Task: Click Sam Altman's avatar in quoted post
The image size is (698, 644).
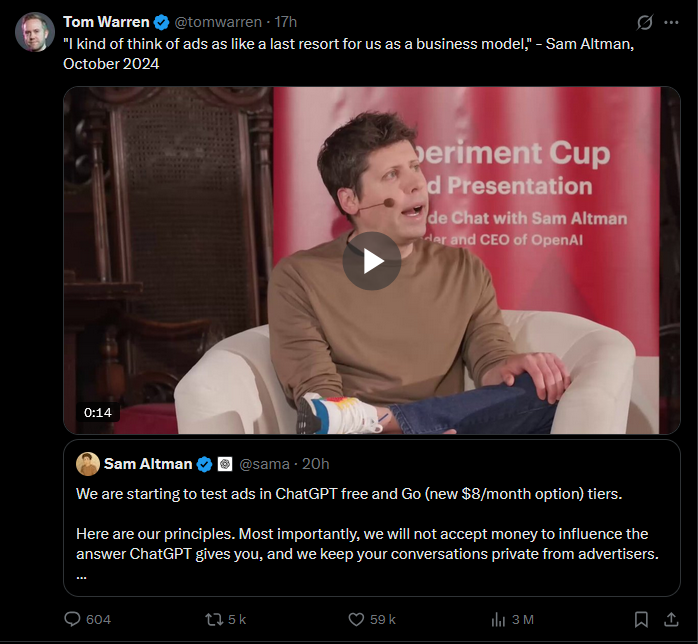Action: [x=88, y=464]
